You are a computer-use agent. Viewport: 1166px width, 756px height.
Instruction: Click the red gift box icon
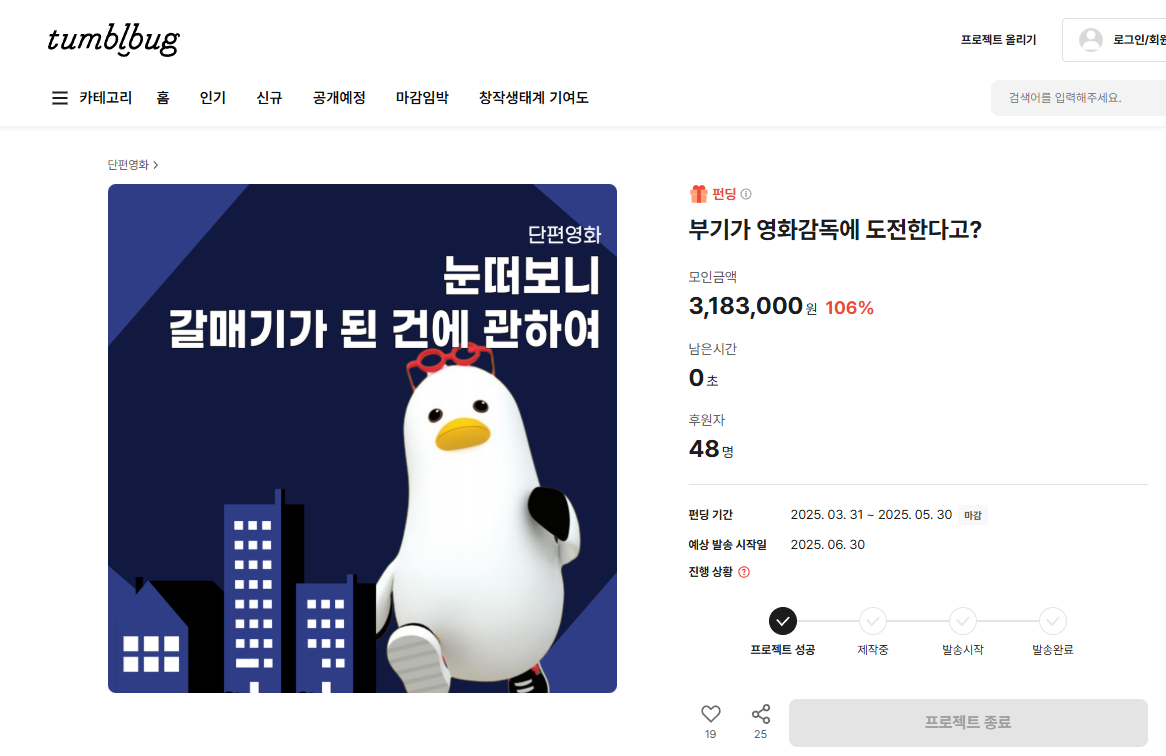pyautogui.click(x=698, y=194)
